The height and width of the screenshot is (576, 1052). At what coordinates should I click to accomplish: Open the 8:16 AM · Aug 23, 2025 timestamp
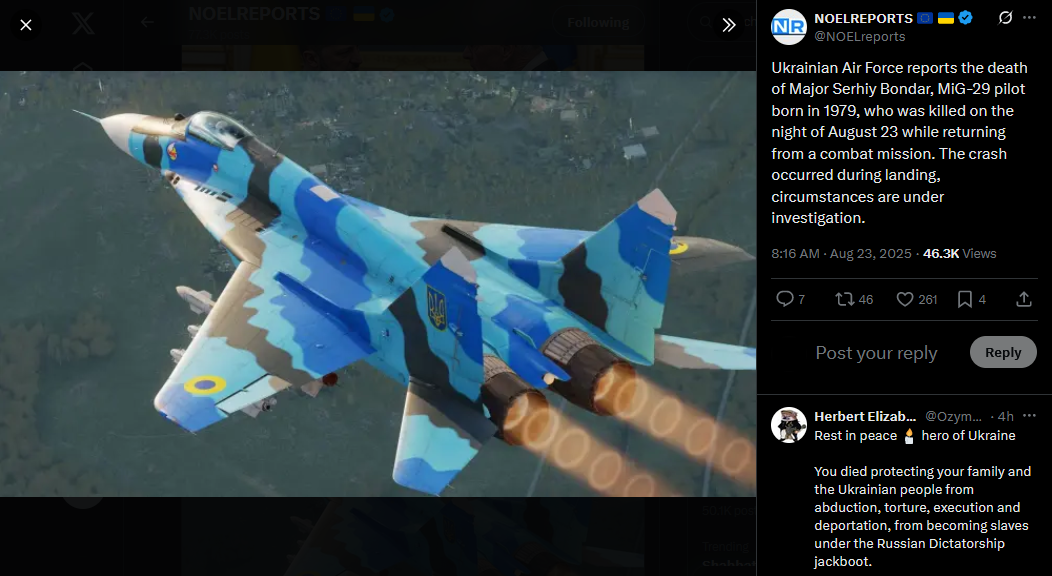(x=841, y=253)
